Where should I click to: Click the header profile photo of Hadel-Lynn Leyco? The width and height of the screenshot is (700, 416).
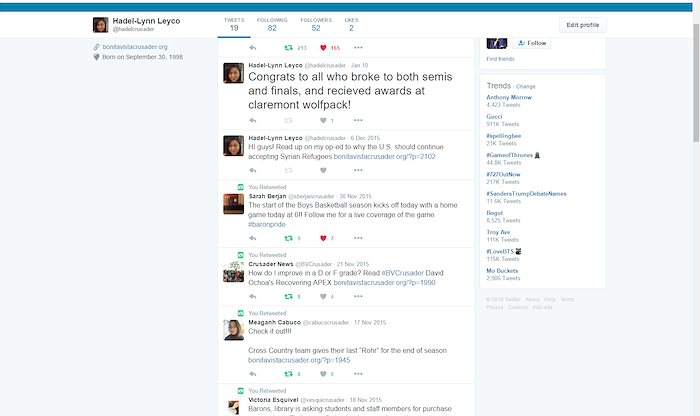100,25
